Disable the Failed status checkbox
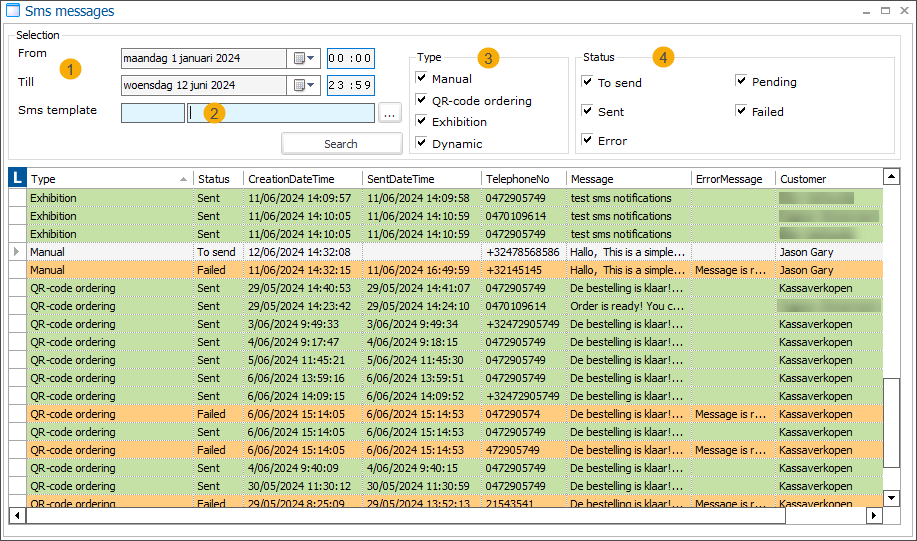 741,111
